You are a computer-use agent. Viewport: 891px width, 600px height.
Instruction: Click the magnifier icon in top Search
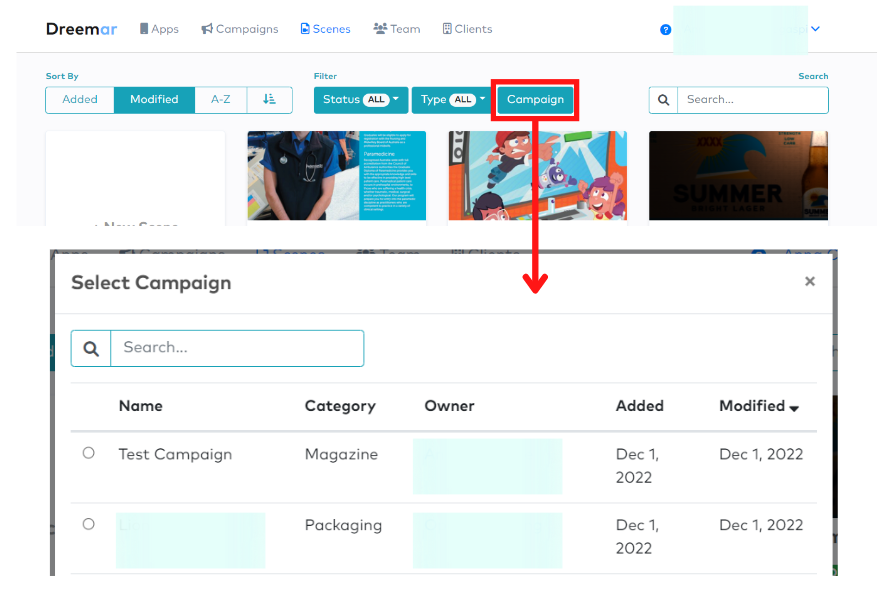click(663, 100)
